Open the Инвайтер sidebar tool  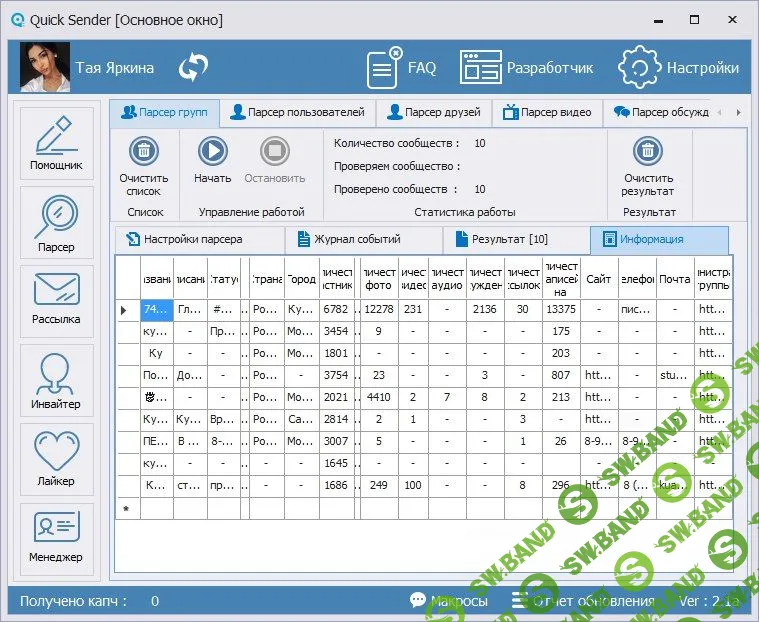(x=57, y=380)
